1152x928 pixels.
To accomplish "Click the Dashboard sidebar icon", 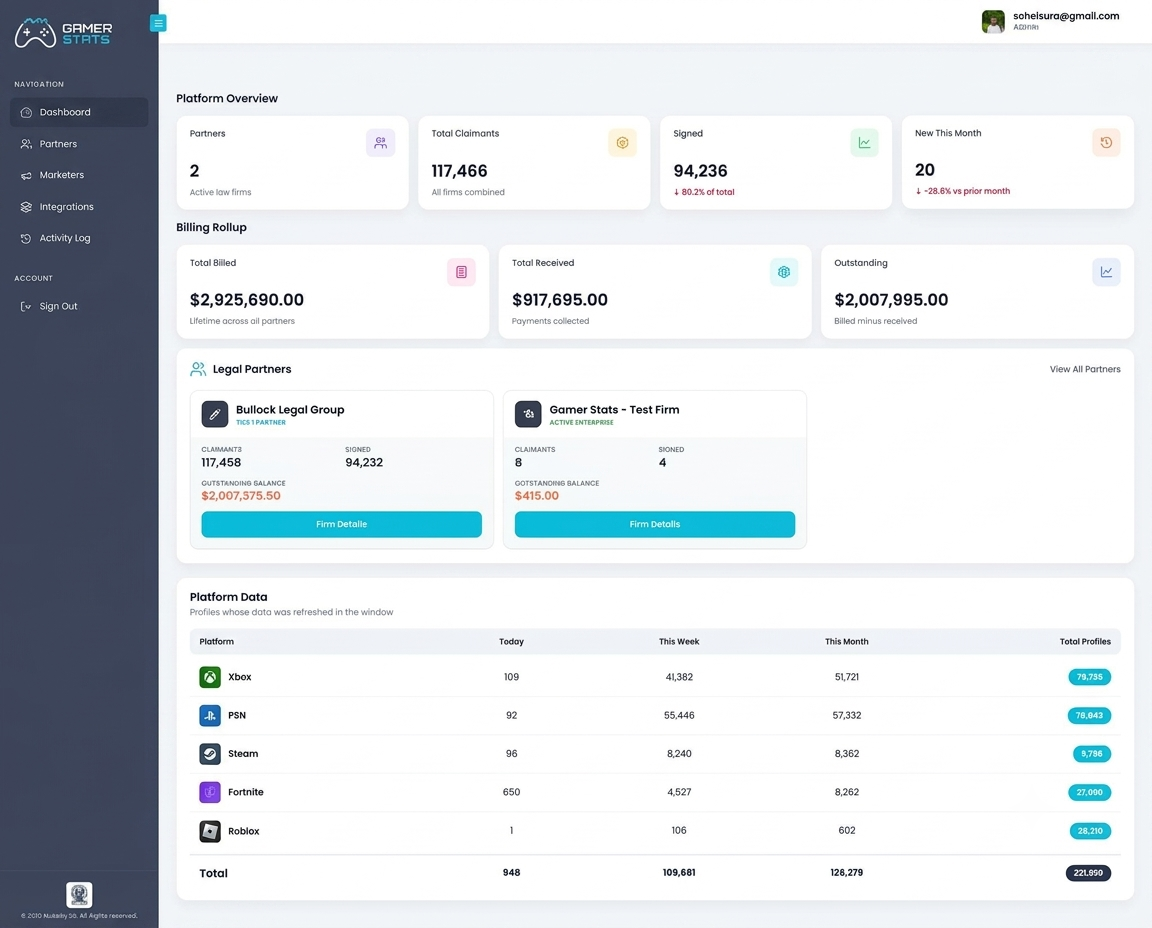I will click(26, 112).
